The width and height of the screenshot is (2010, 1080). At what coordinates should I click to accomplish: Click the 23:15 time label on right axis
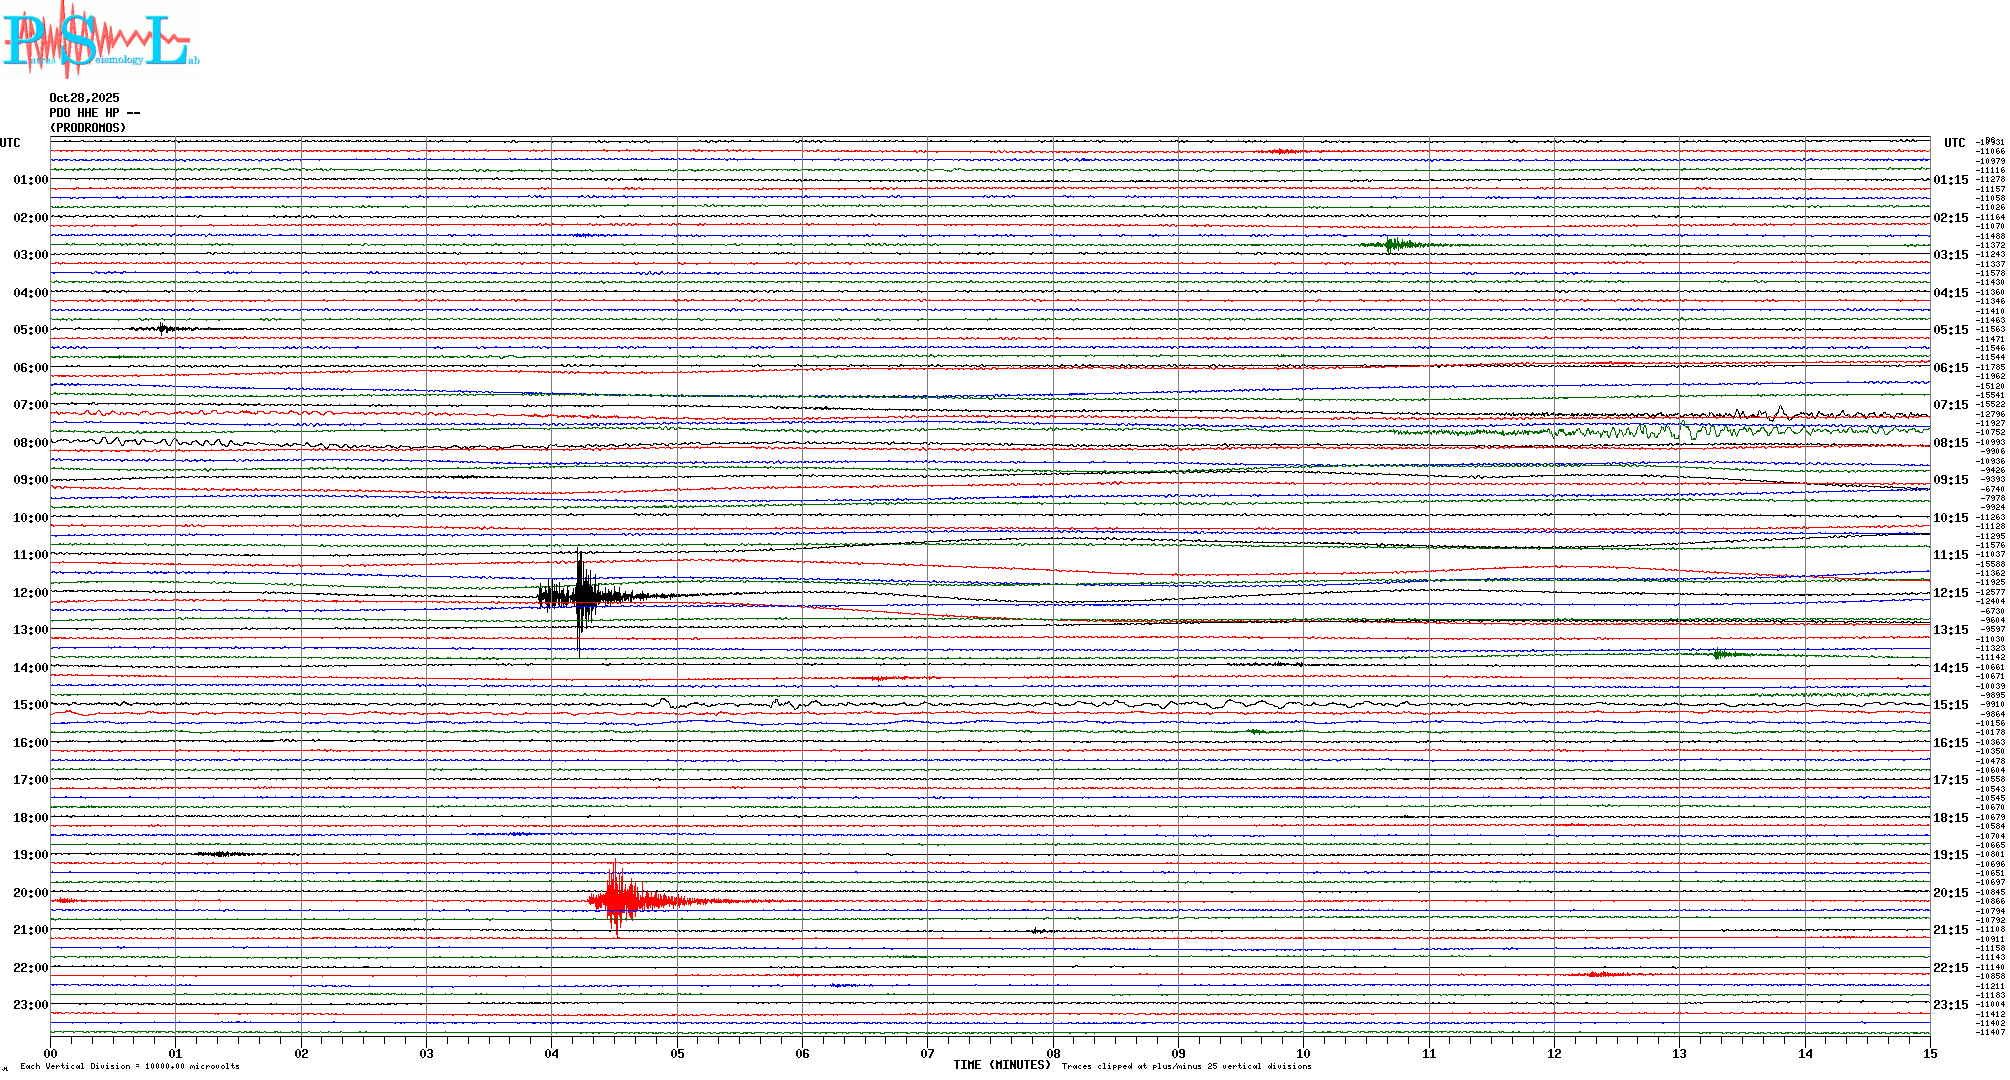click(1950, 1005)
